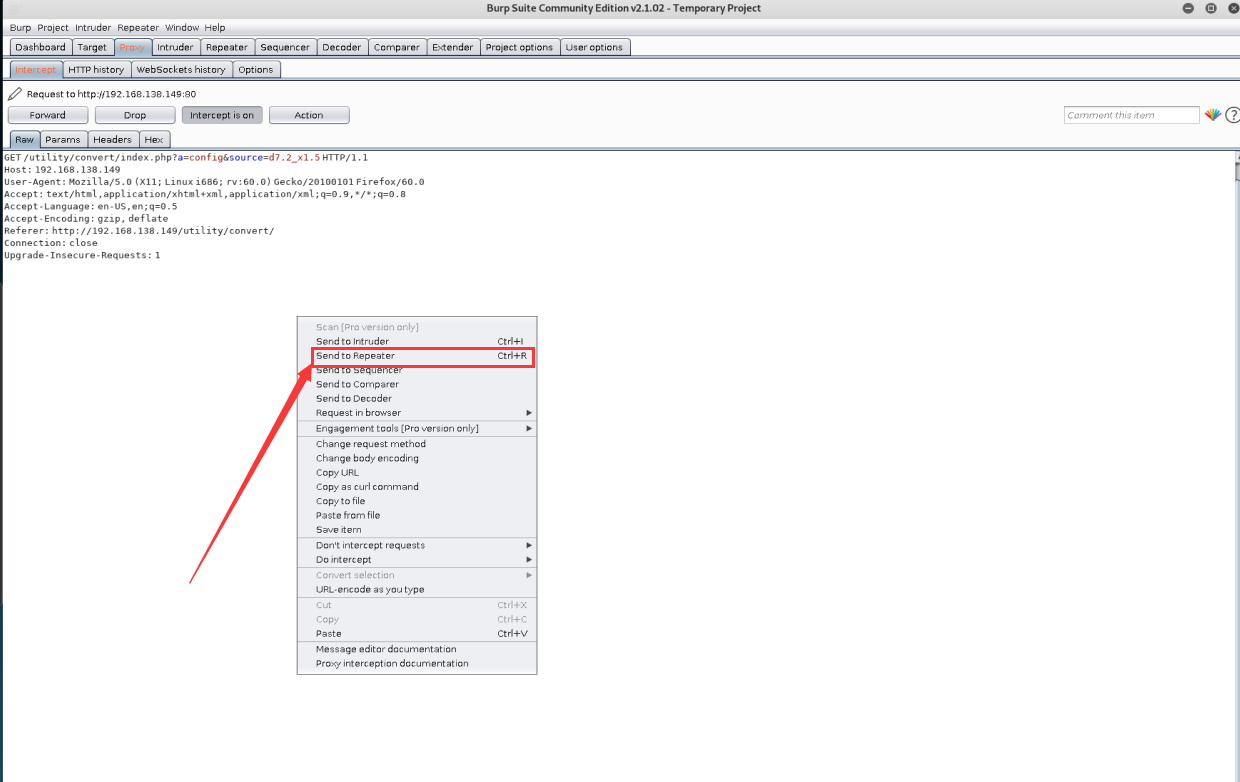Open the highlight color picker icon
The height and width of the screenshot is (782, 1240).
[1212, 115]
